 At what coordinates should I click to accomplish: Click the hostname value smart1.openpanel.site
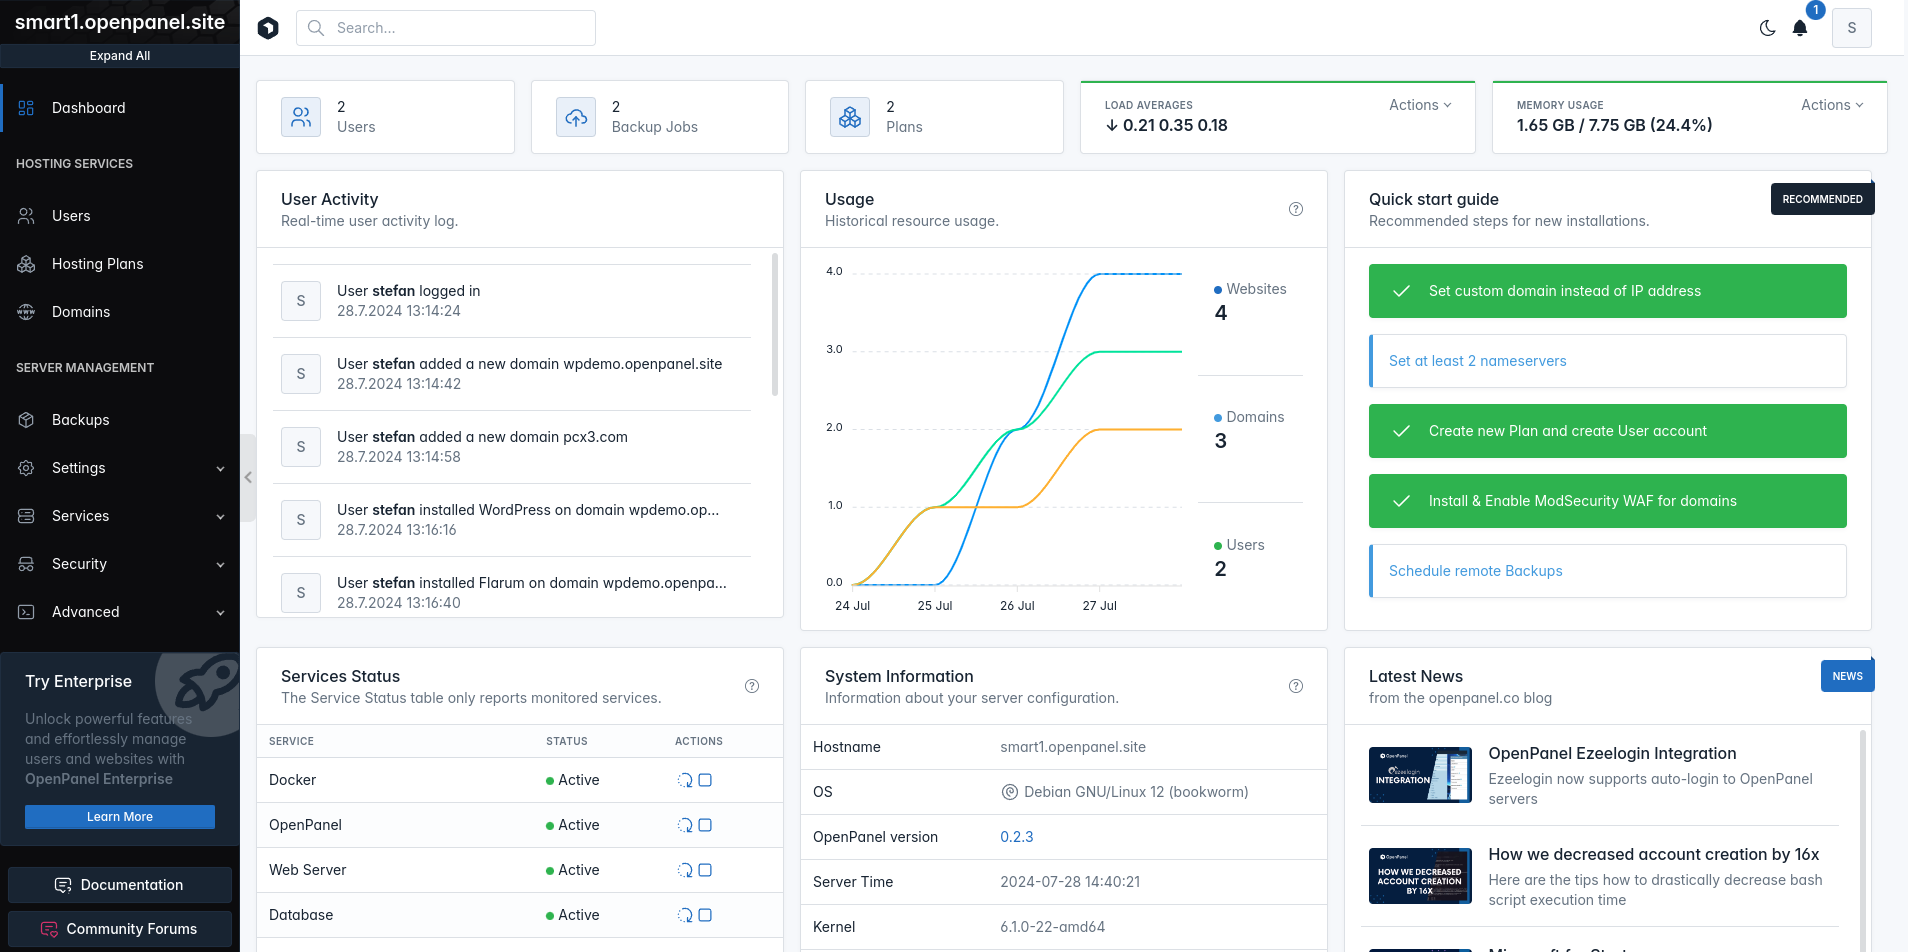tap(1073, 747)
